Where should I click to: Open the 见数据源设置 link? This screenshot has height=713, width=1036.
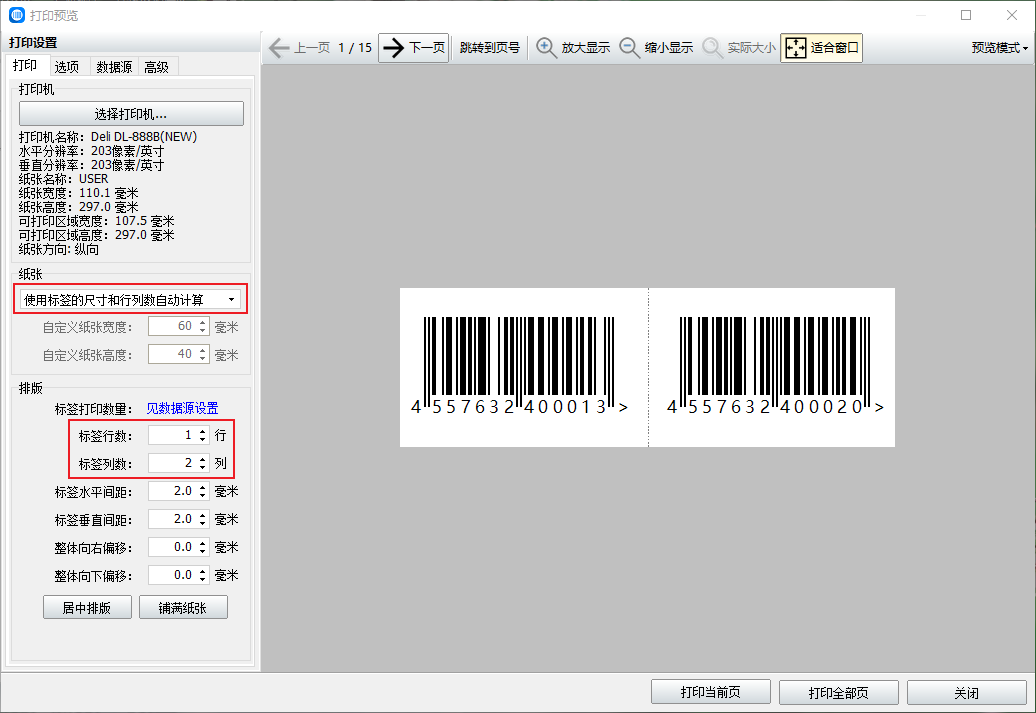182,408
